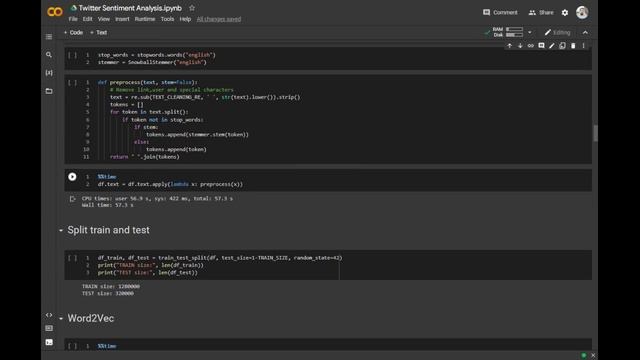
Task: Click the green connection status dot
Action: coord(584,356)
